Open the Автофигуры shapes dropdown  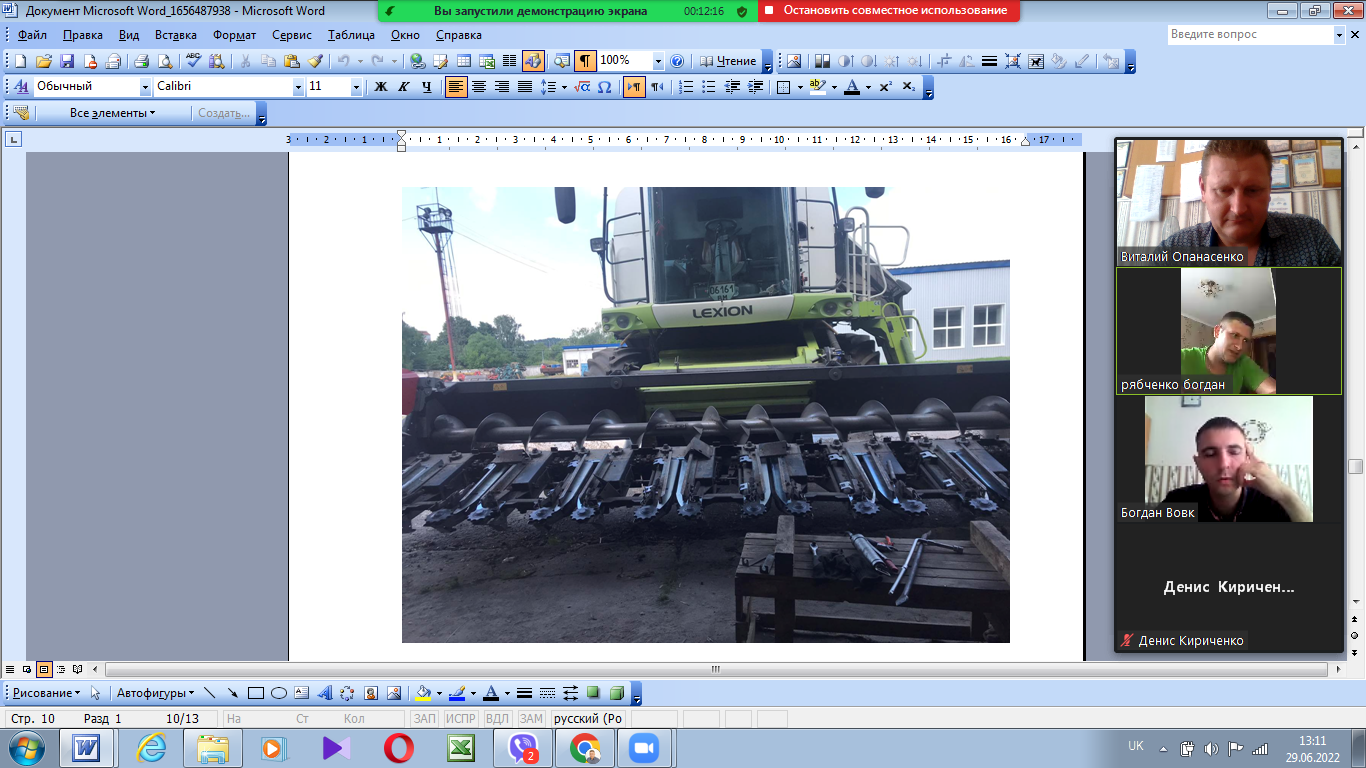156,693
